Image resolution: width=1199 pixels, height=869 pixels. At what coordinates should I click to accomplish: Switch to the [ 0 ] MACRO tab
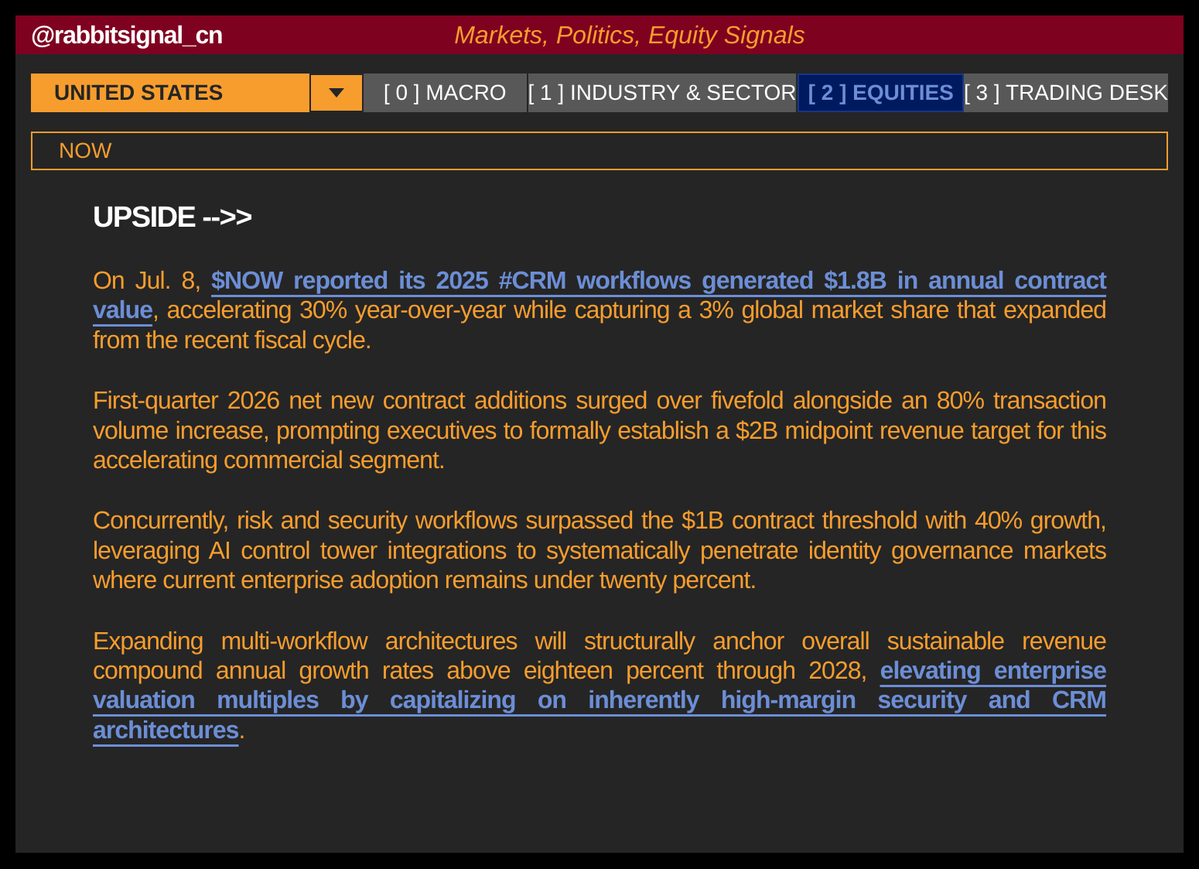click(x=445, y=93)
